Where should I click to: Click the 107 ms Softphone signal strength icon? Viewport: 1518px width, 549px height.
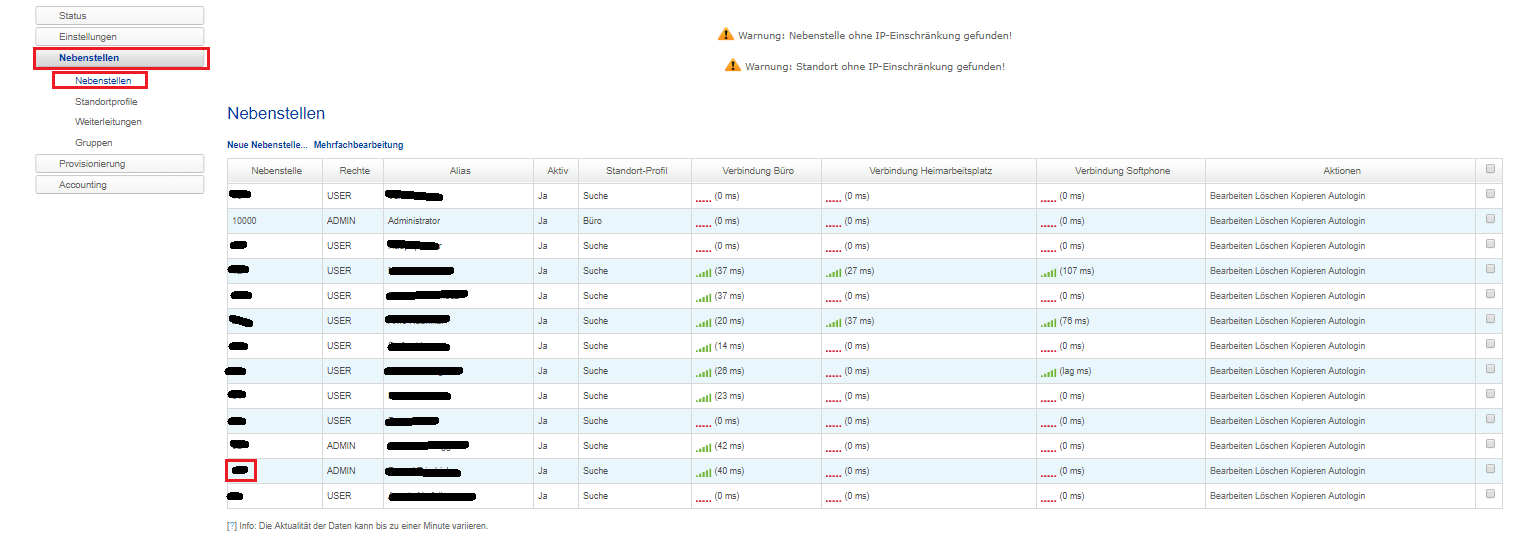1048,272
